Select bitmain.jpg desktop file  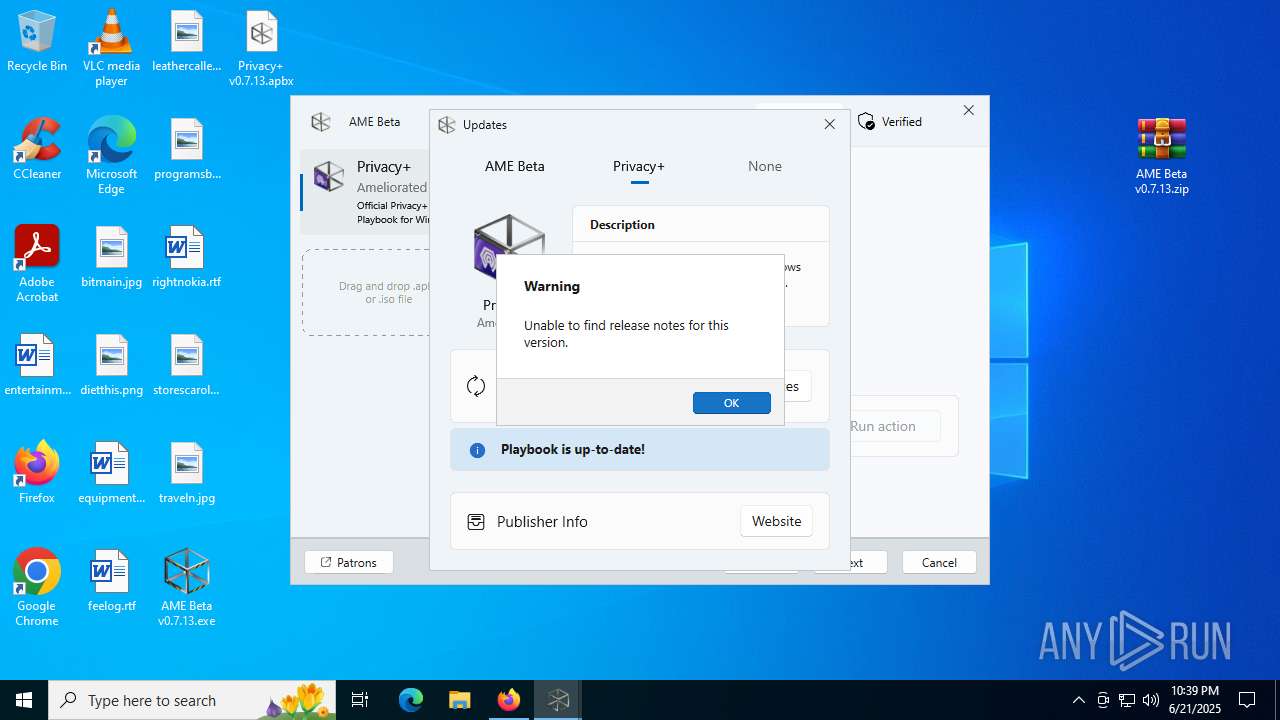(x=111, y=258)
